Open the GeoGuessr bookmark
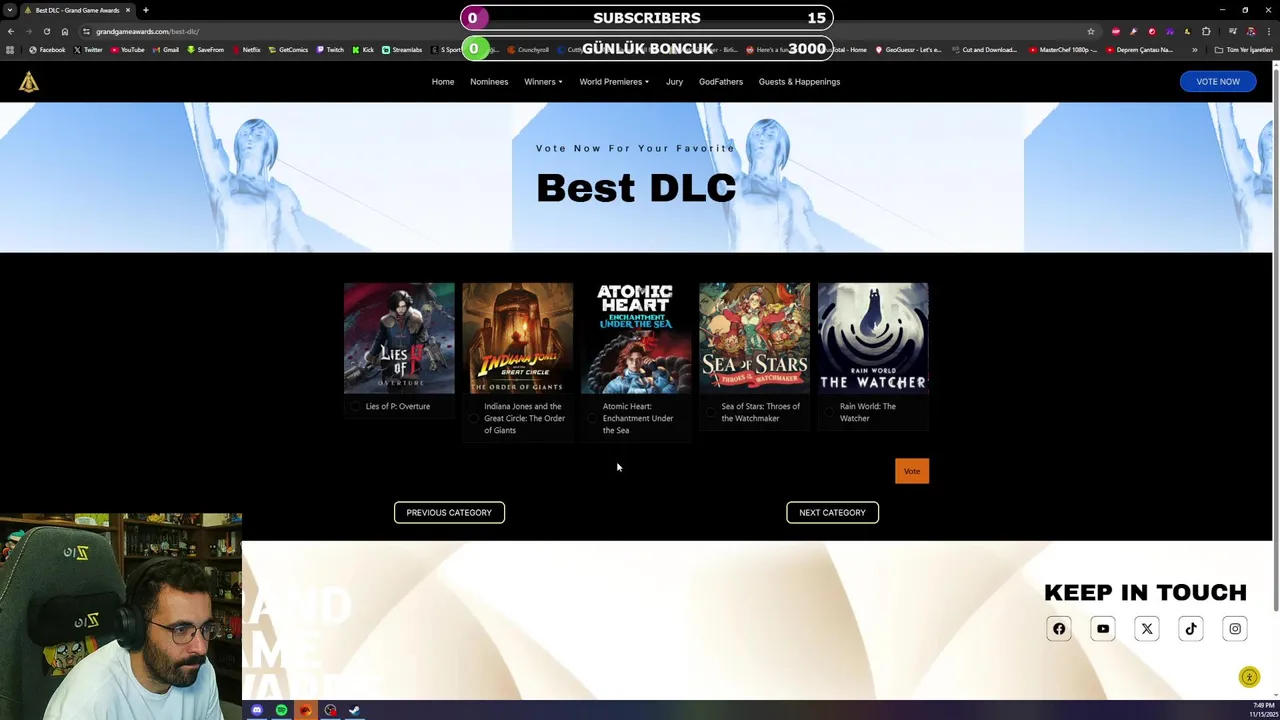Image resolution: width=1280 pixels, height=720 pixels. point(908,50)
